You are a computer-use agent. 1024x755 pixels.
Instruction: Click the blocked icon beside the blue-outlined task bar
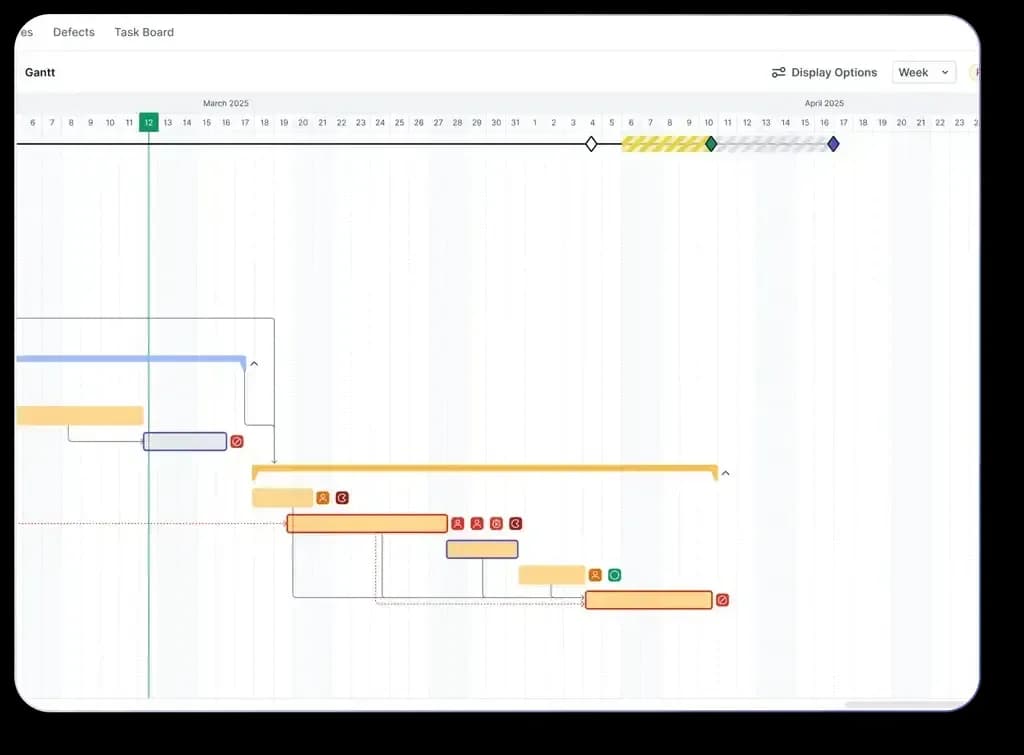click(x=237, y=442)
